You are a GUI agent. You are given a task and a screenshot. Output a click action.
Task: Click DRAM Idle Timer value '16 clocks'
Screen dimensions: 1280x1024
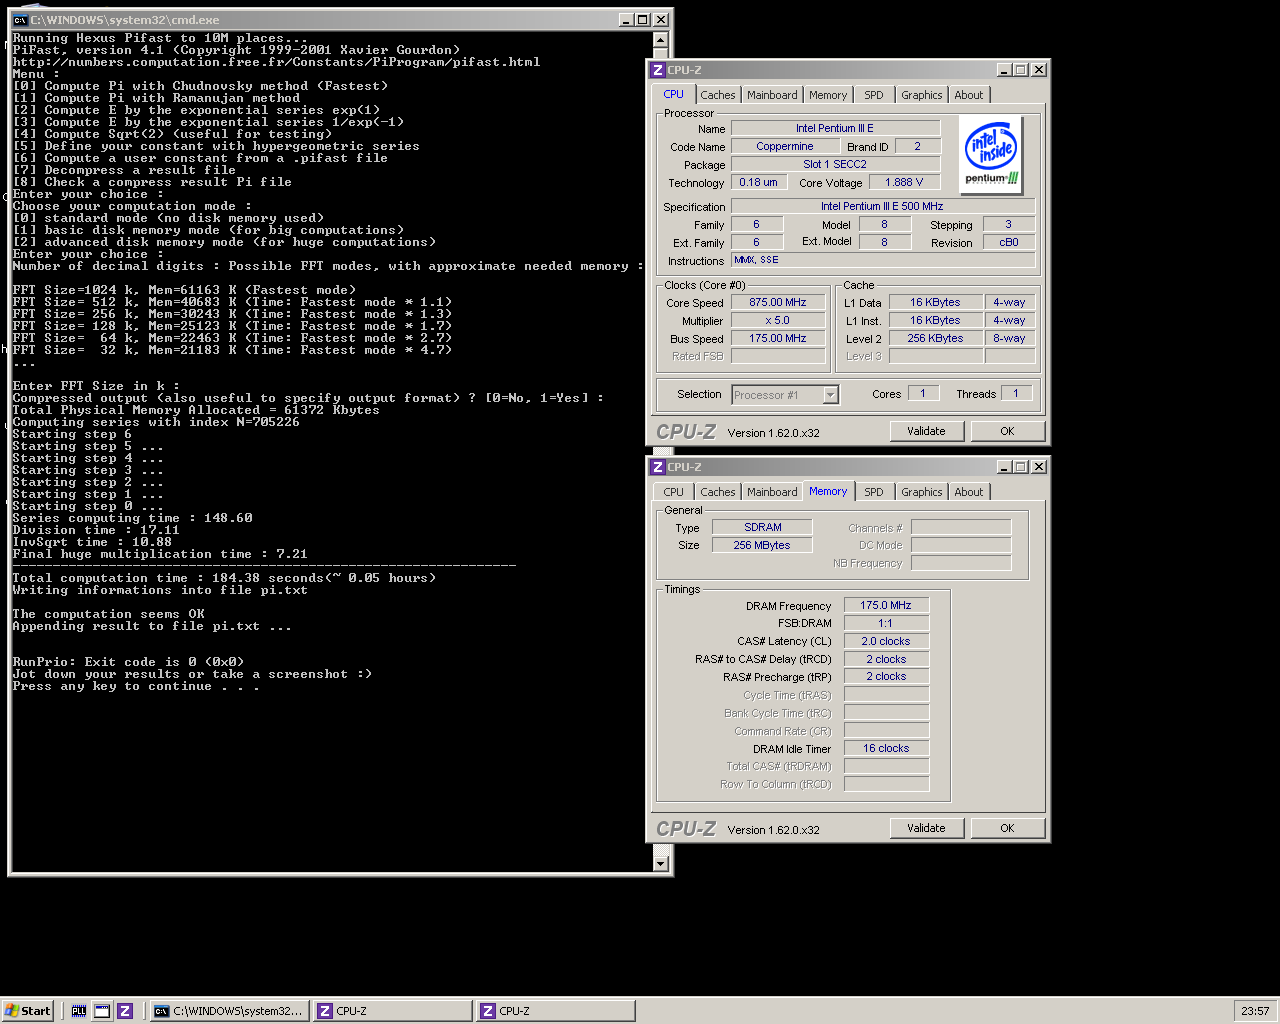886,748
